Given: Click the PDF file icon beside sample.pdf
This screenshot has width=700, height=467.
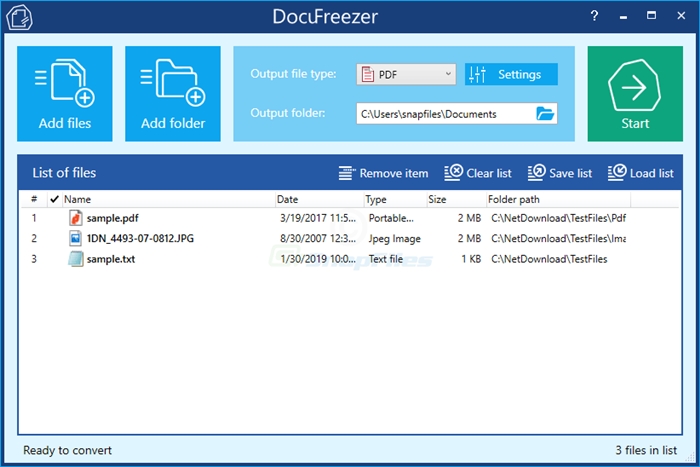Looking at the screenshot, I should [x=75, y=218].
